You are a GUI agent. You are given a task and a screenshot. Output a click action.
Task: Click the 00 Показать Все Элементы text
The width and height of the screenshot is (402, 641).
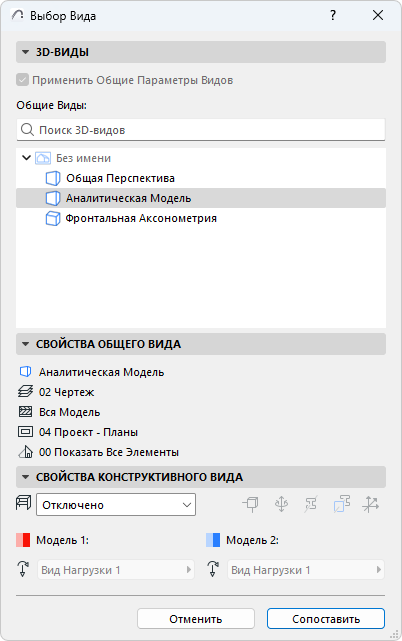[109, 452]
